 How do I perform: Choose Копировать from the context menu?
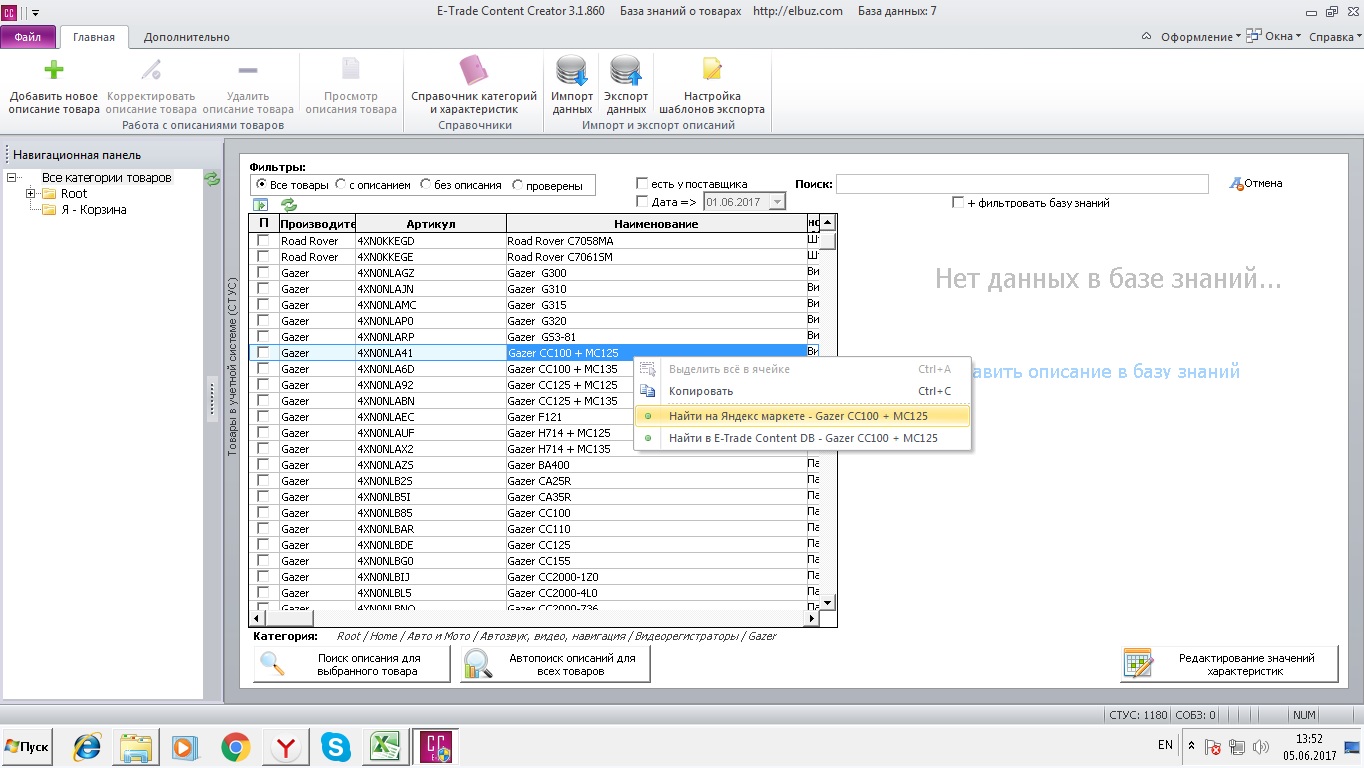pyautogui.click(x=802, y=391)
